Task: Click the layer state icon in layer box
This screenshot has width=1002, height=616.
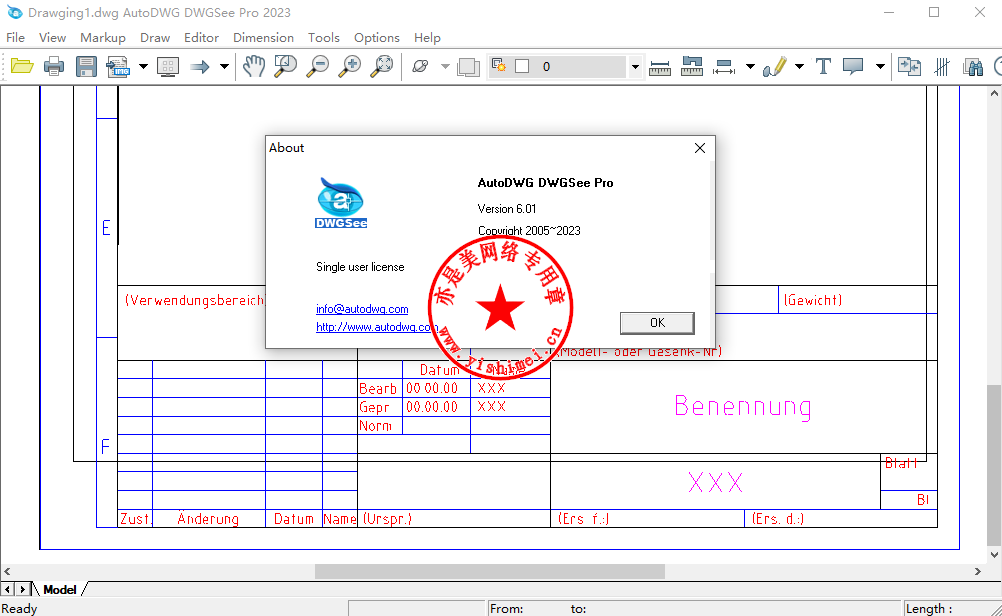Action: [x=499, y=65]
